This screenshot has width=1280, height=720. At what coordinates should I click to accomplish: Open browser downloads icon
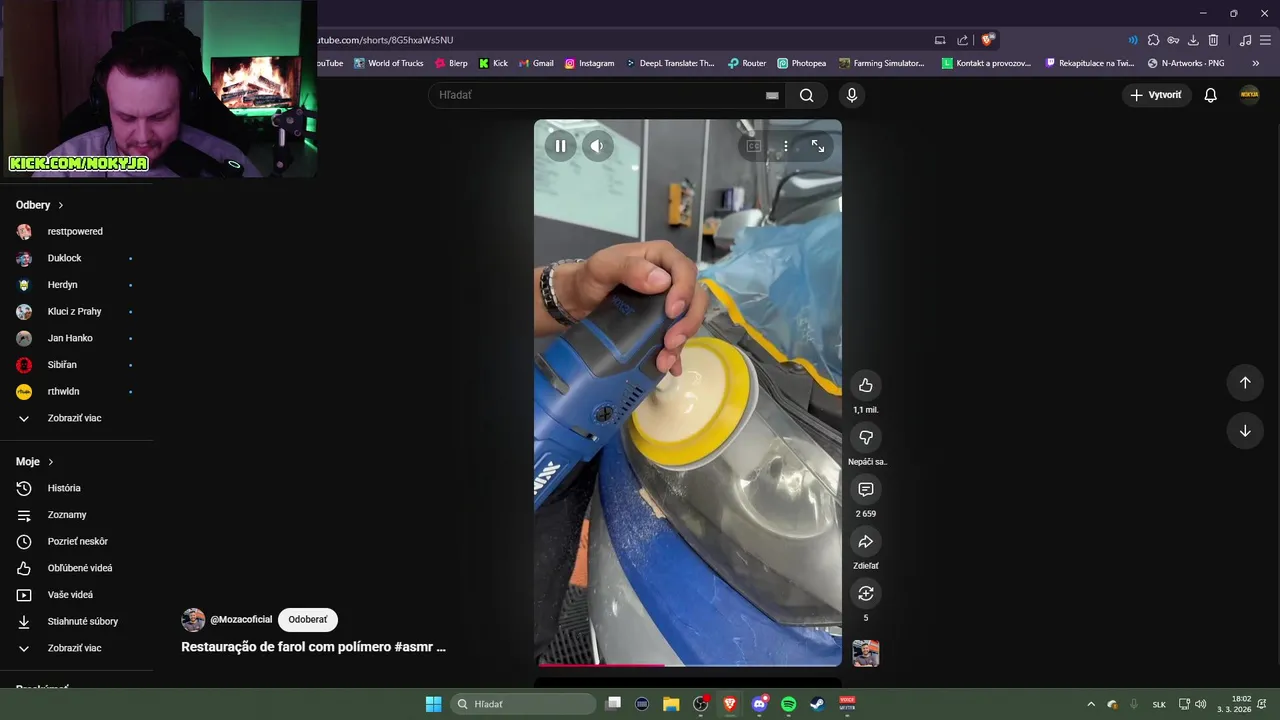tap(1193, 40)
